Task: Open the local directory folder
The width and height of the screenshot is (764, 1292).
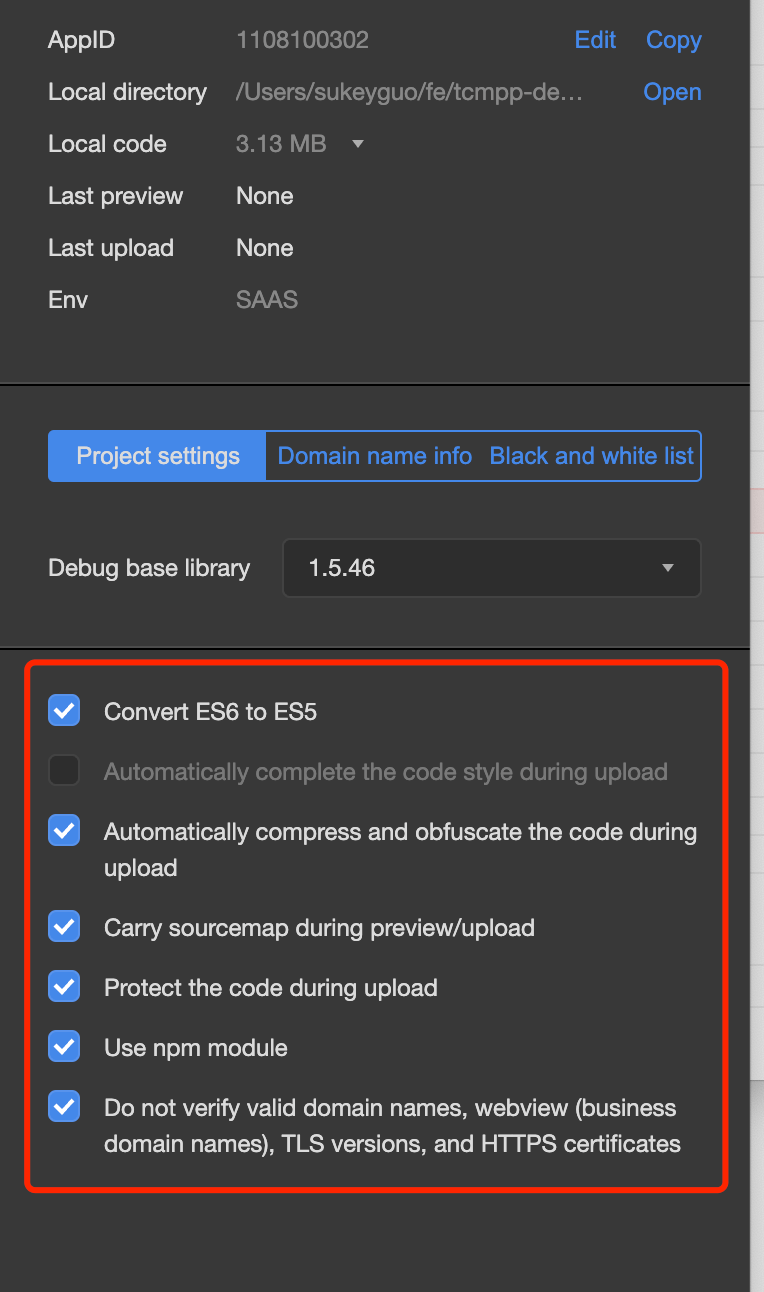Action: (672, 92)
